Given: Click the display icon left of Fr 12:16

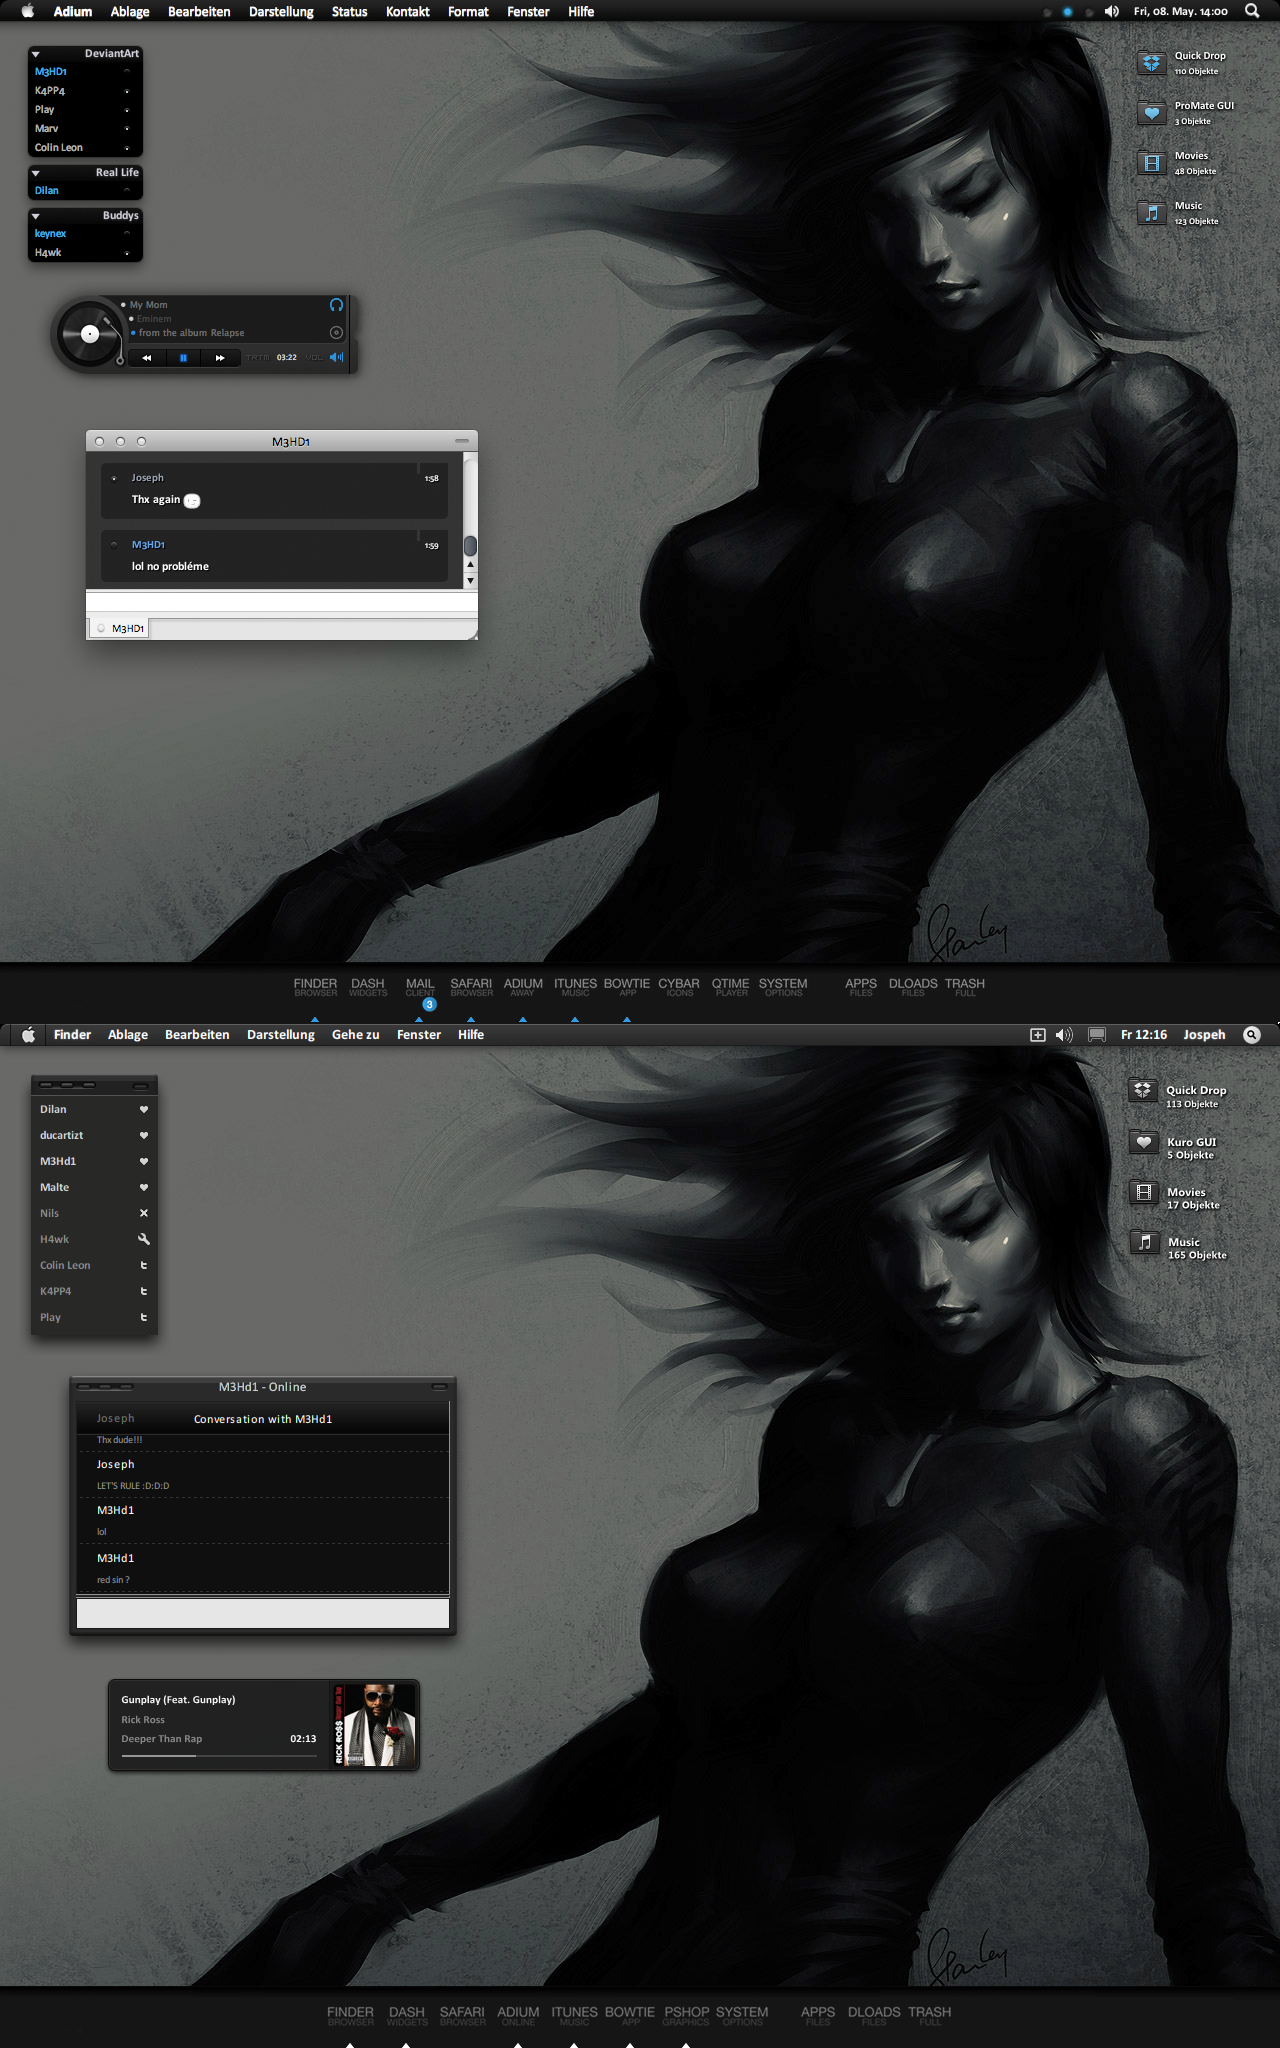Looking at the screenshot, I should click(1097, 1035).
